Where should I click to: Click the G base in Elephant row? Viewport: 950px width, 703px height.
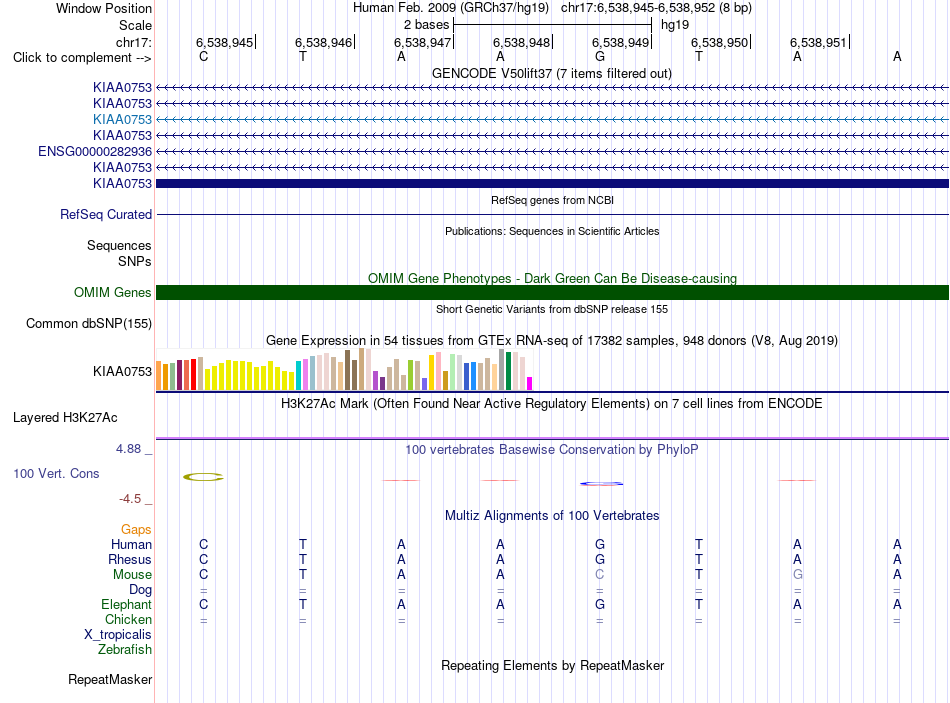(x=600, y=604)
